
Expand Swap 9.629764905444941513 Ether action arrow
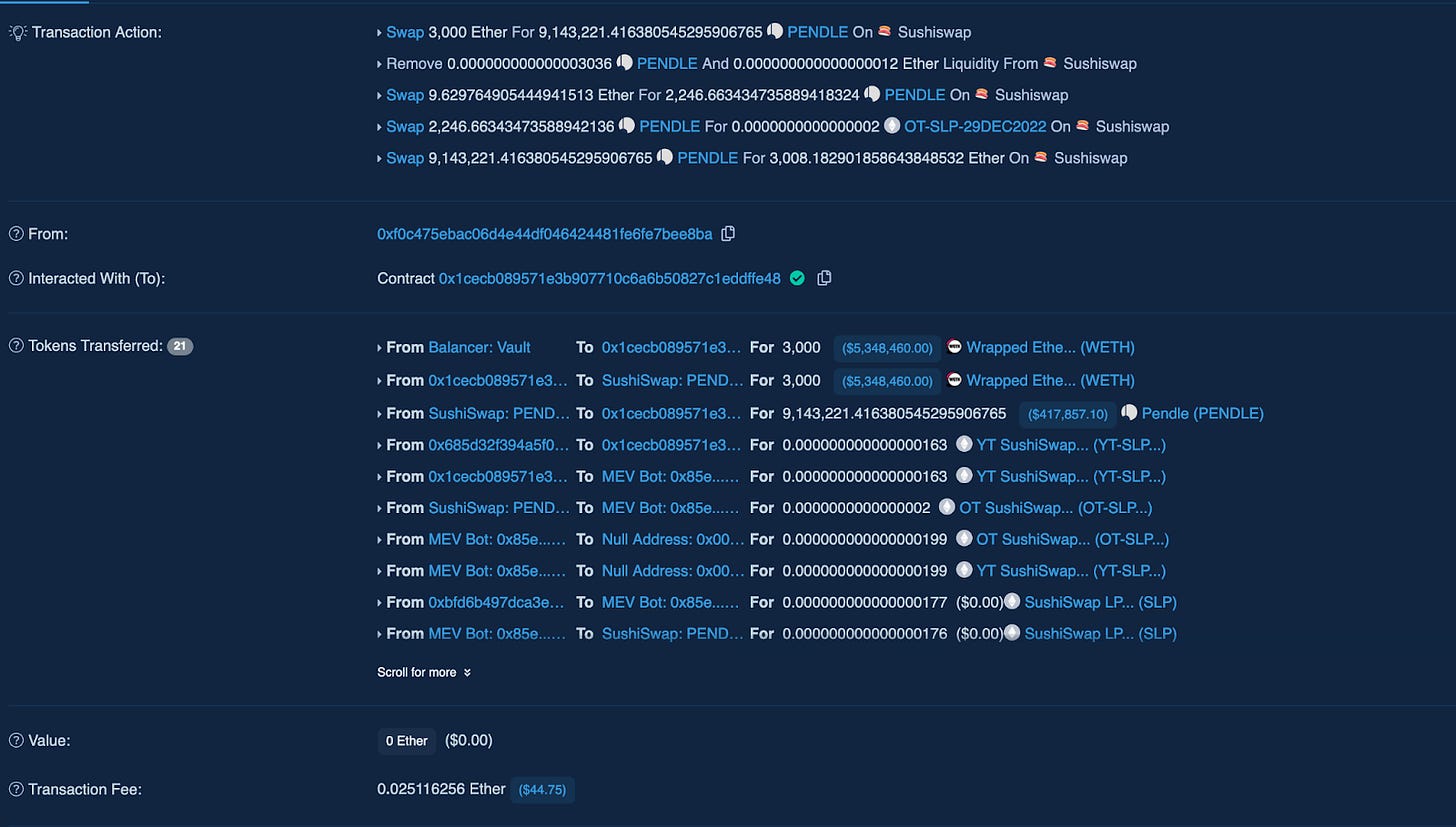(x=380, y=95)
